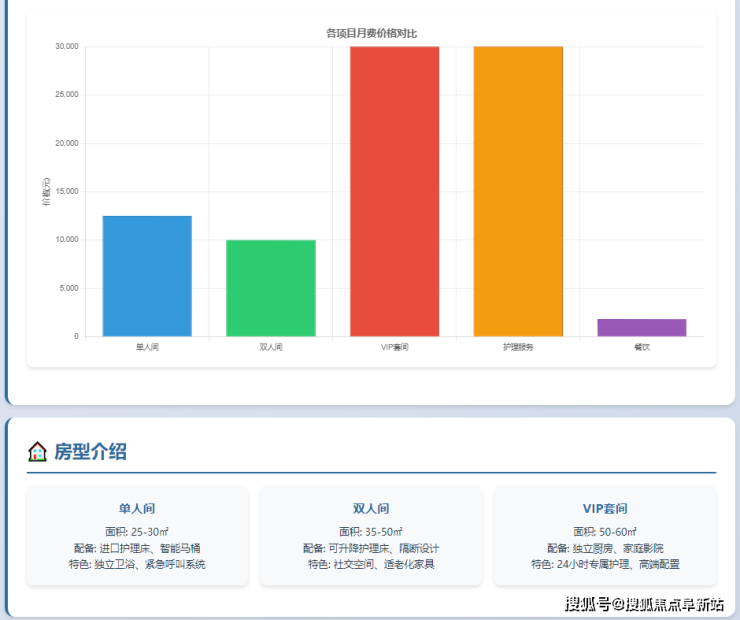Screen dimensions: 740x620
Task: Click the 餐饮 x-axis label
Action: click(641, 347)
